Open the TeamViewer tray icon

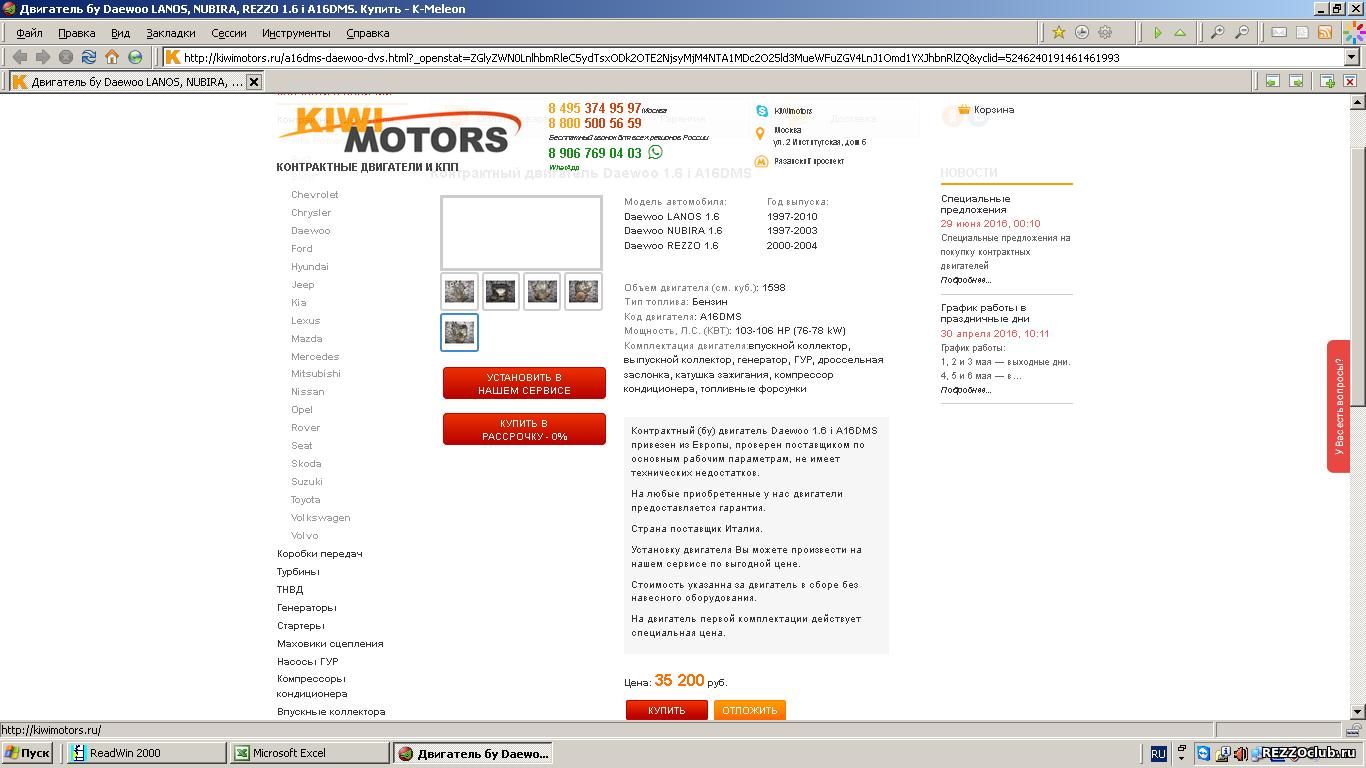click(1203, 753)
